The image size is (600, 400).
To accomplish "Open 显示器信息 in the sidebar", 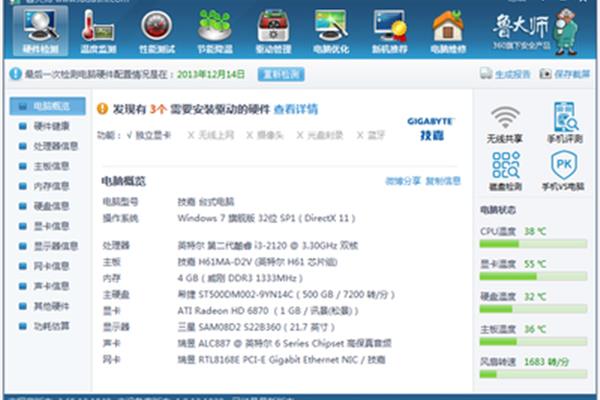I will coord(48,246).
